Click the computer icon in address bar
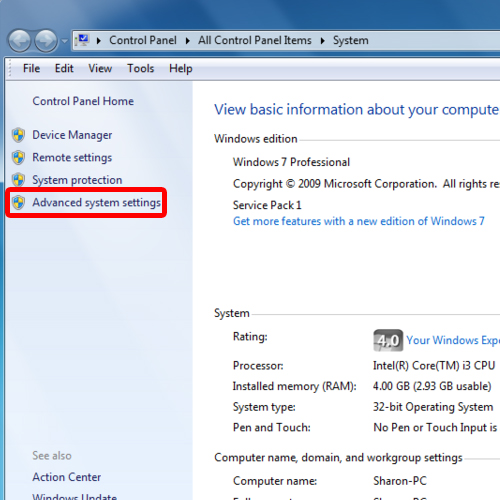Screen dimensions: 500x500 click(83, 40)
